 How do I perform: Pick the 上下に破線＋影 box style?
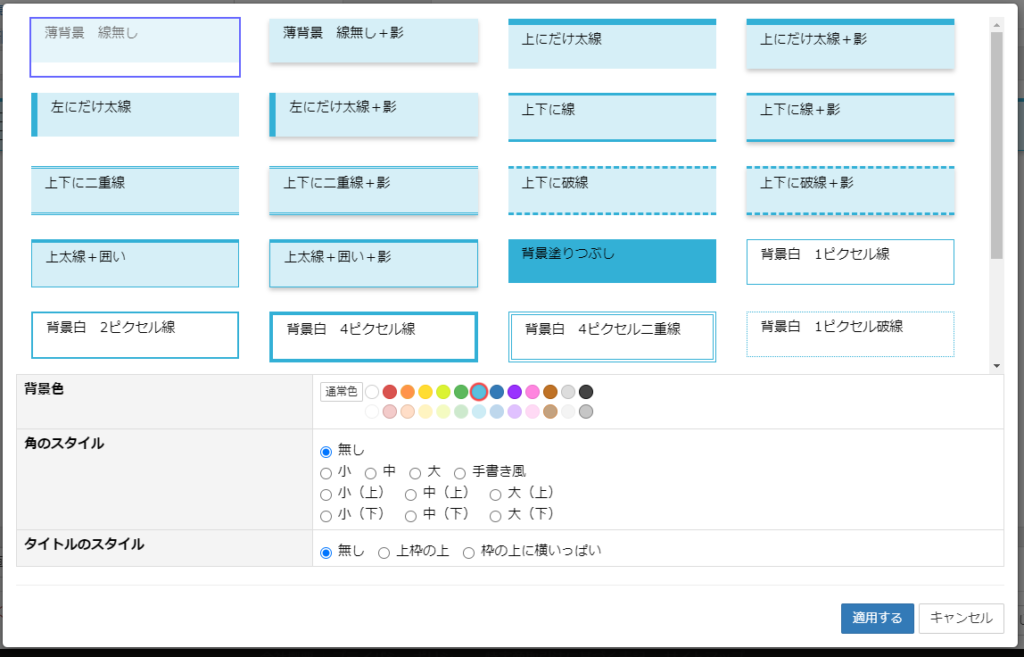[850, 190]
